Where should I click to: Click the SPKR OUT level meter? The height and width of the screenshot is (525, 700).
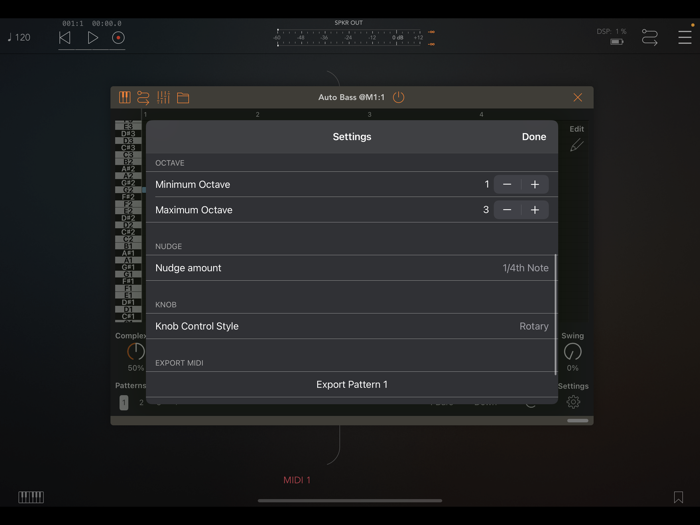tap(349, 38)
